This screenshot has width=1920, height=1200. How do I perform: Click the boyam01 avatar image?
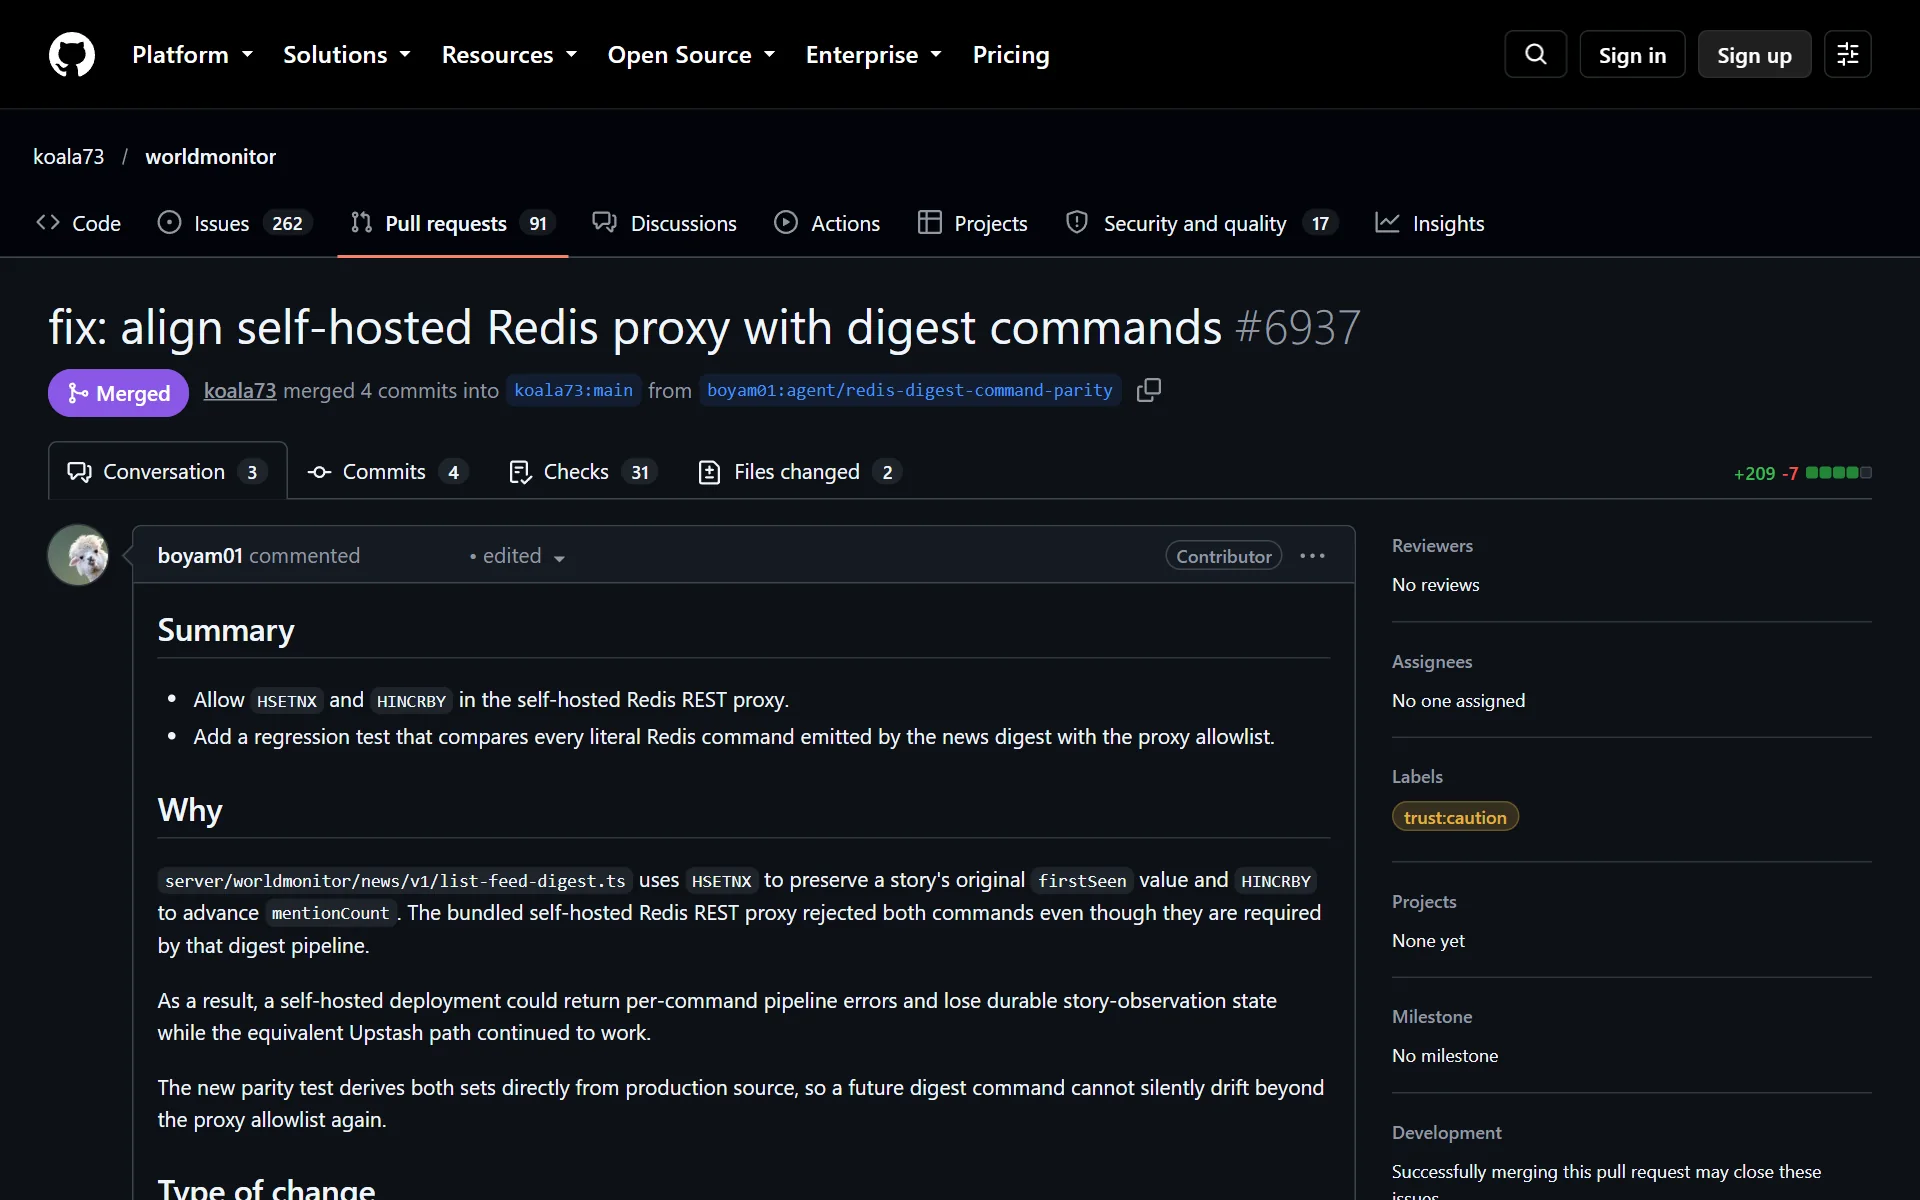pos(78,555)
